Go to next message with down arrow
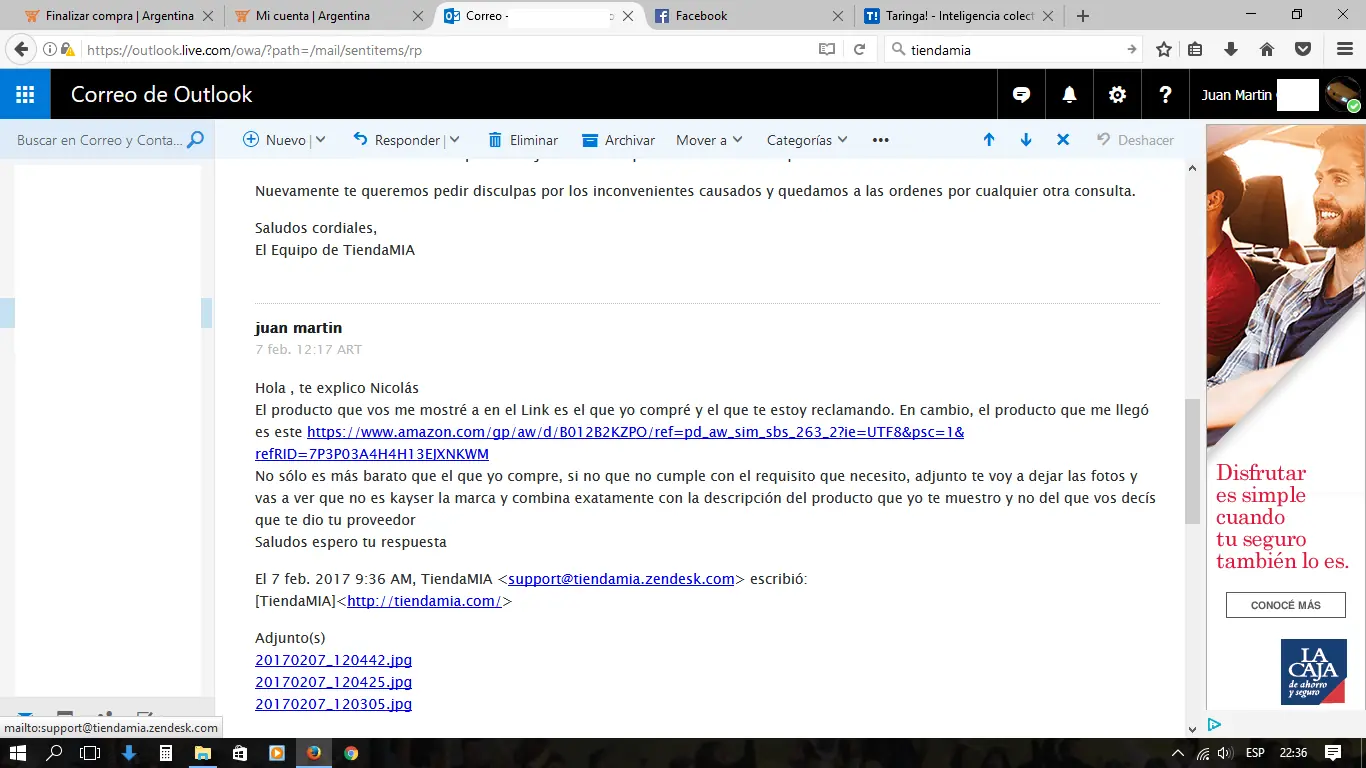The image size is (1366, 768). [1026, 140]
